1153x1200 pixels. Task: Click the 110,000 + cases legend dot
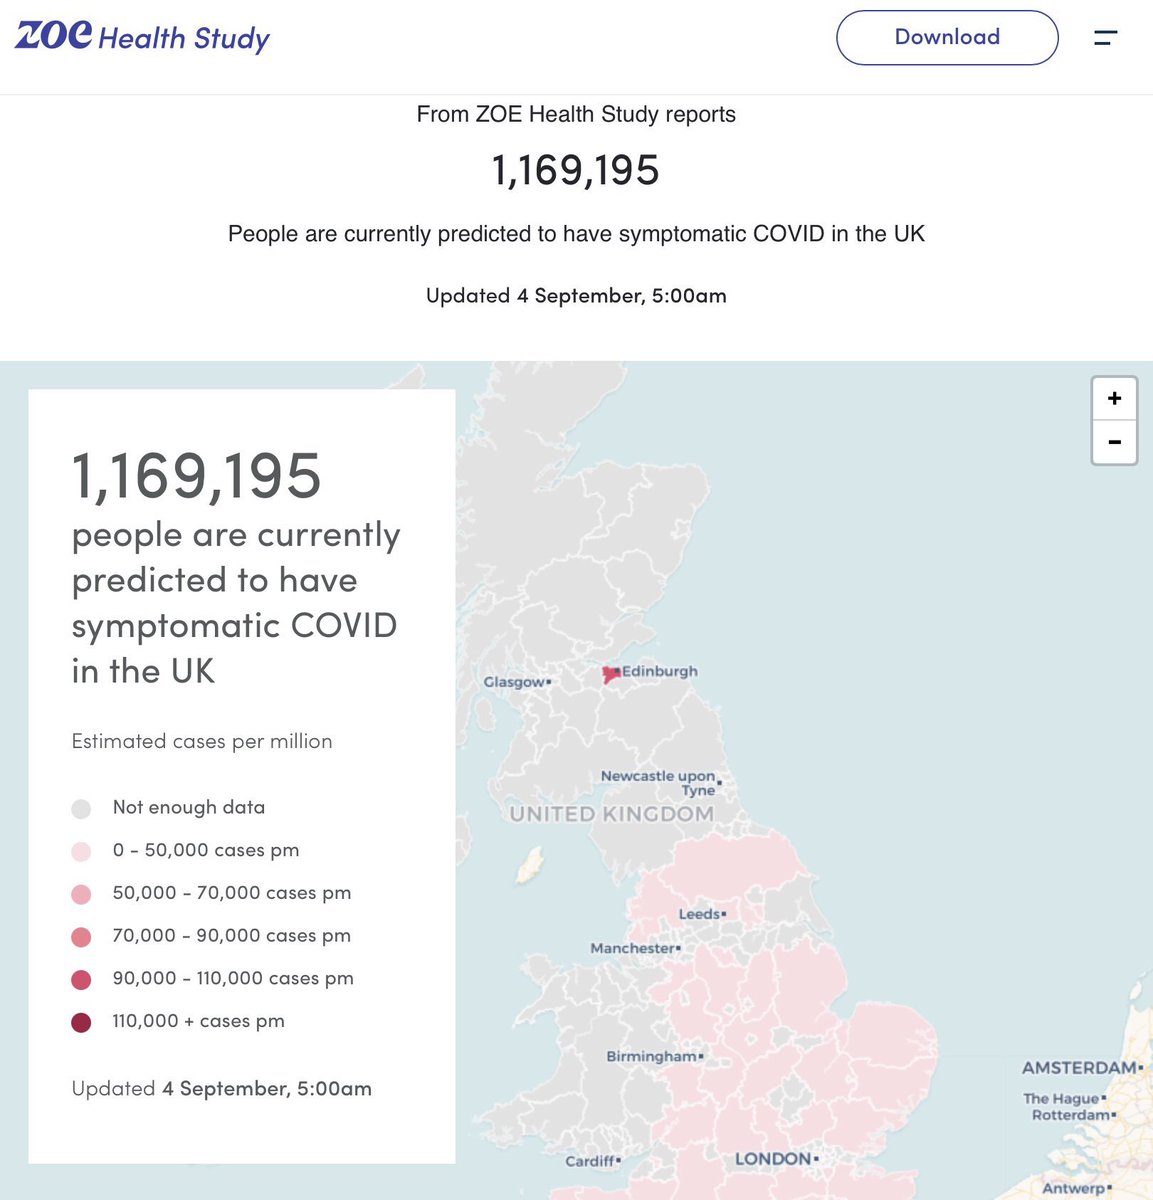point(82,1022)
